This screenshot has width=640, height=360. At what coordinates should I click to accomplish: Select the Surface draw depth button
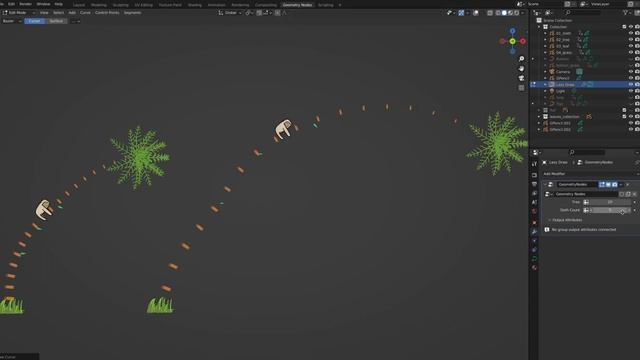56,21
